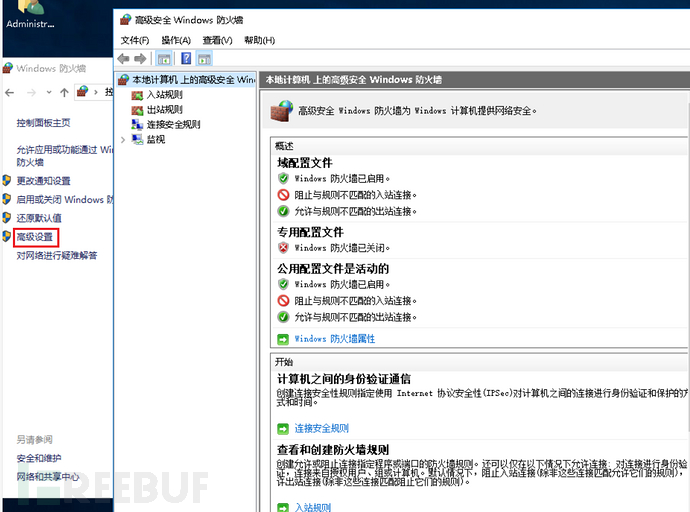Select 入站规则 in the tree
The width and height of the screenshot is (690, 512).
[165, 95]
